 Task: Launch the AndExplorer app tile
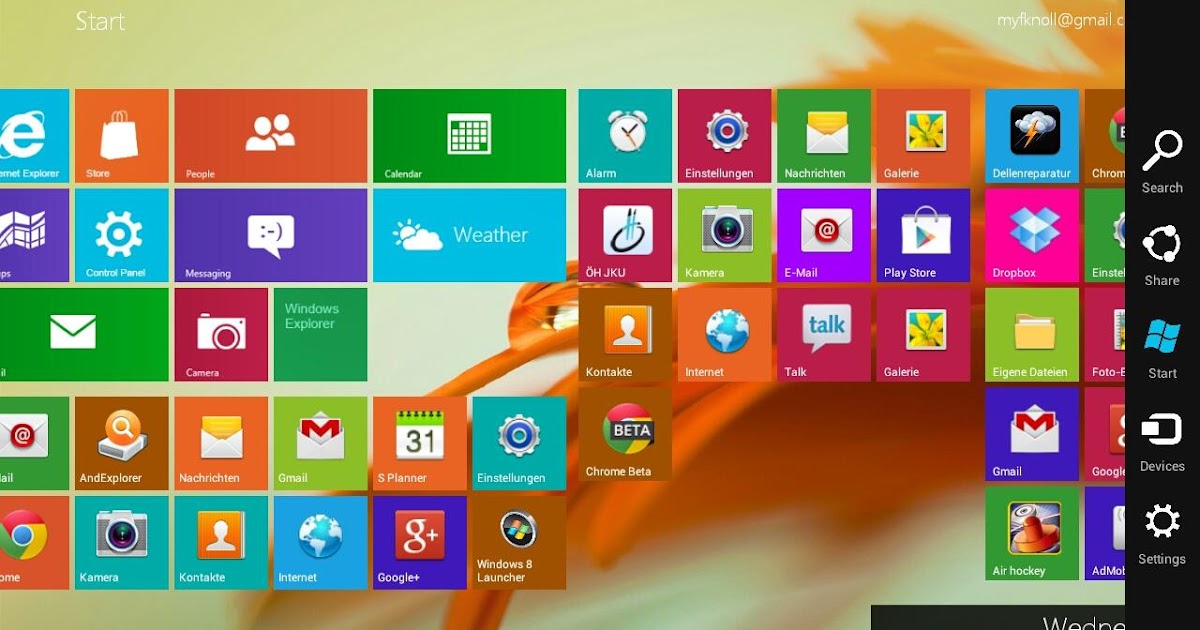pyautogui.click(x=122, y=443)
